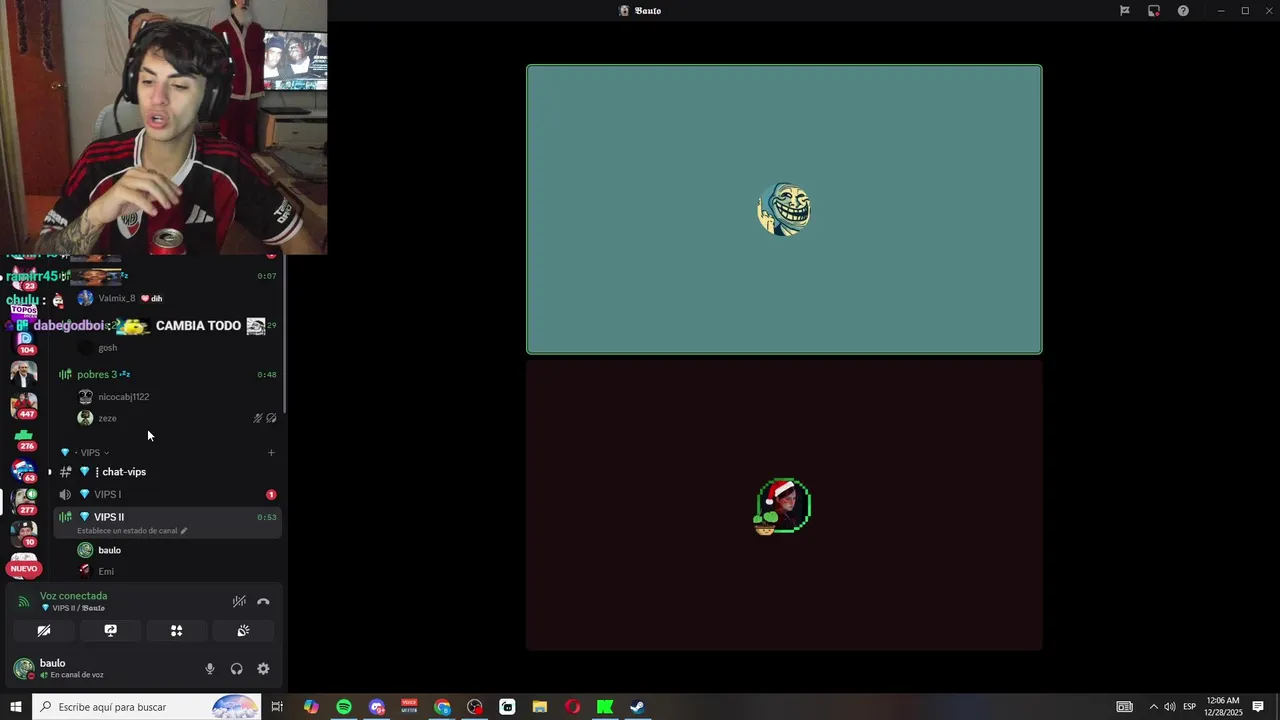Mute the microphone for baulo
This screenshot has width=1280, height=720.
click(x=210, y=669)
